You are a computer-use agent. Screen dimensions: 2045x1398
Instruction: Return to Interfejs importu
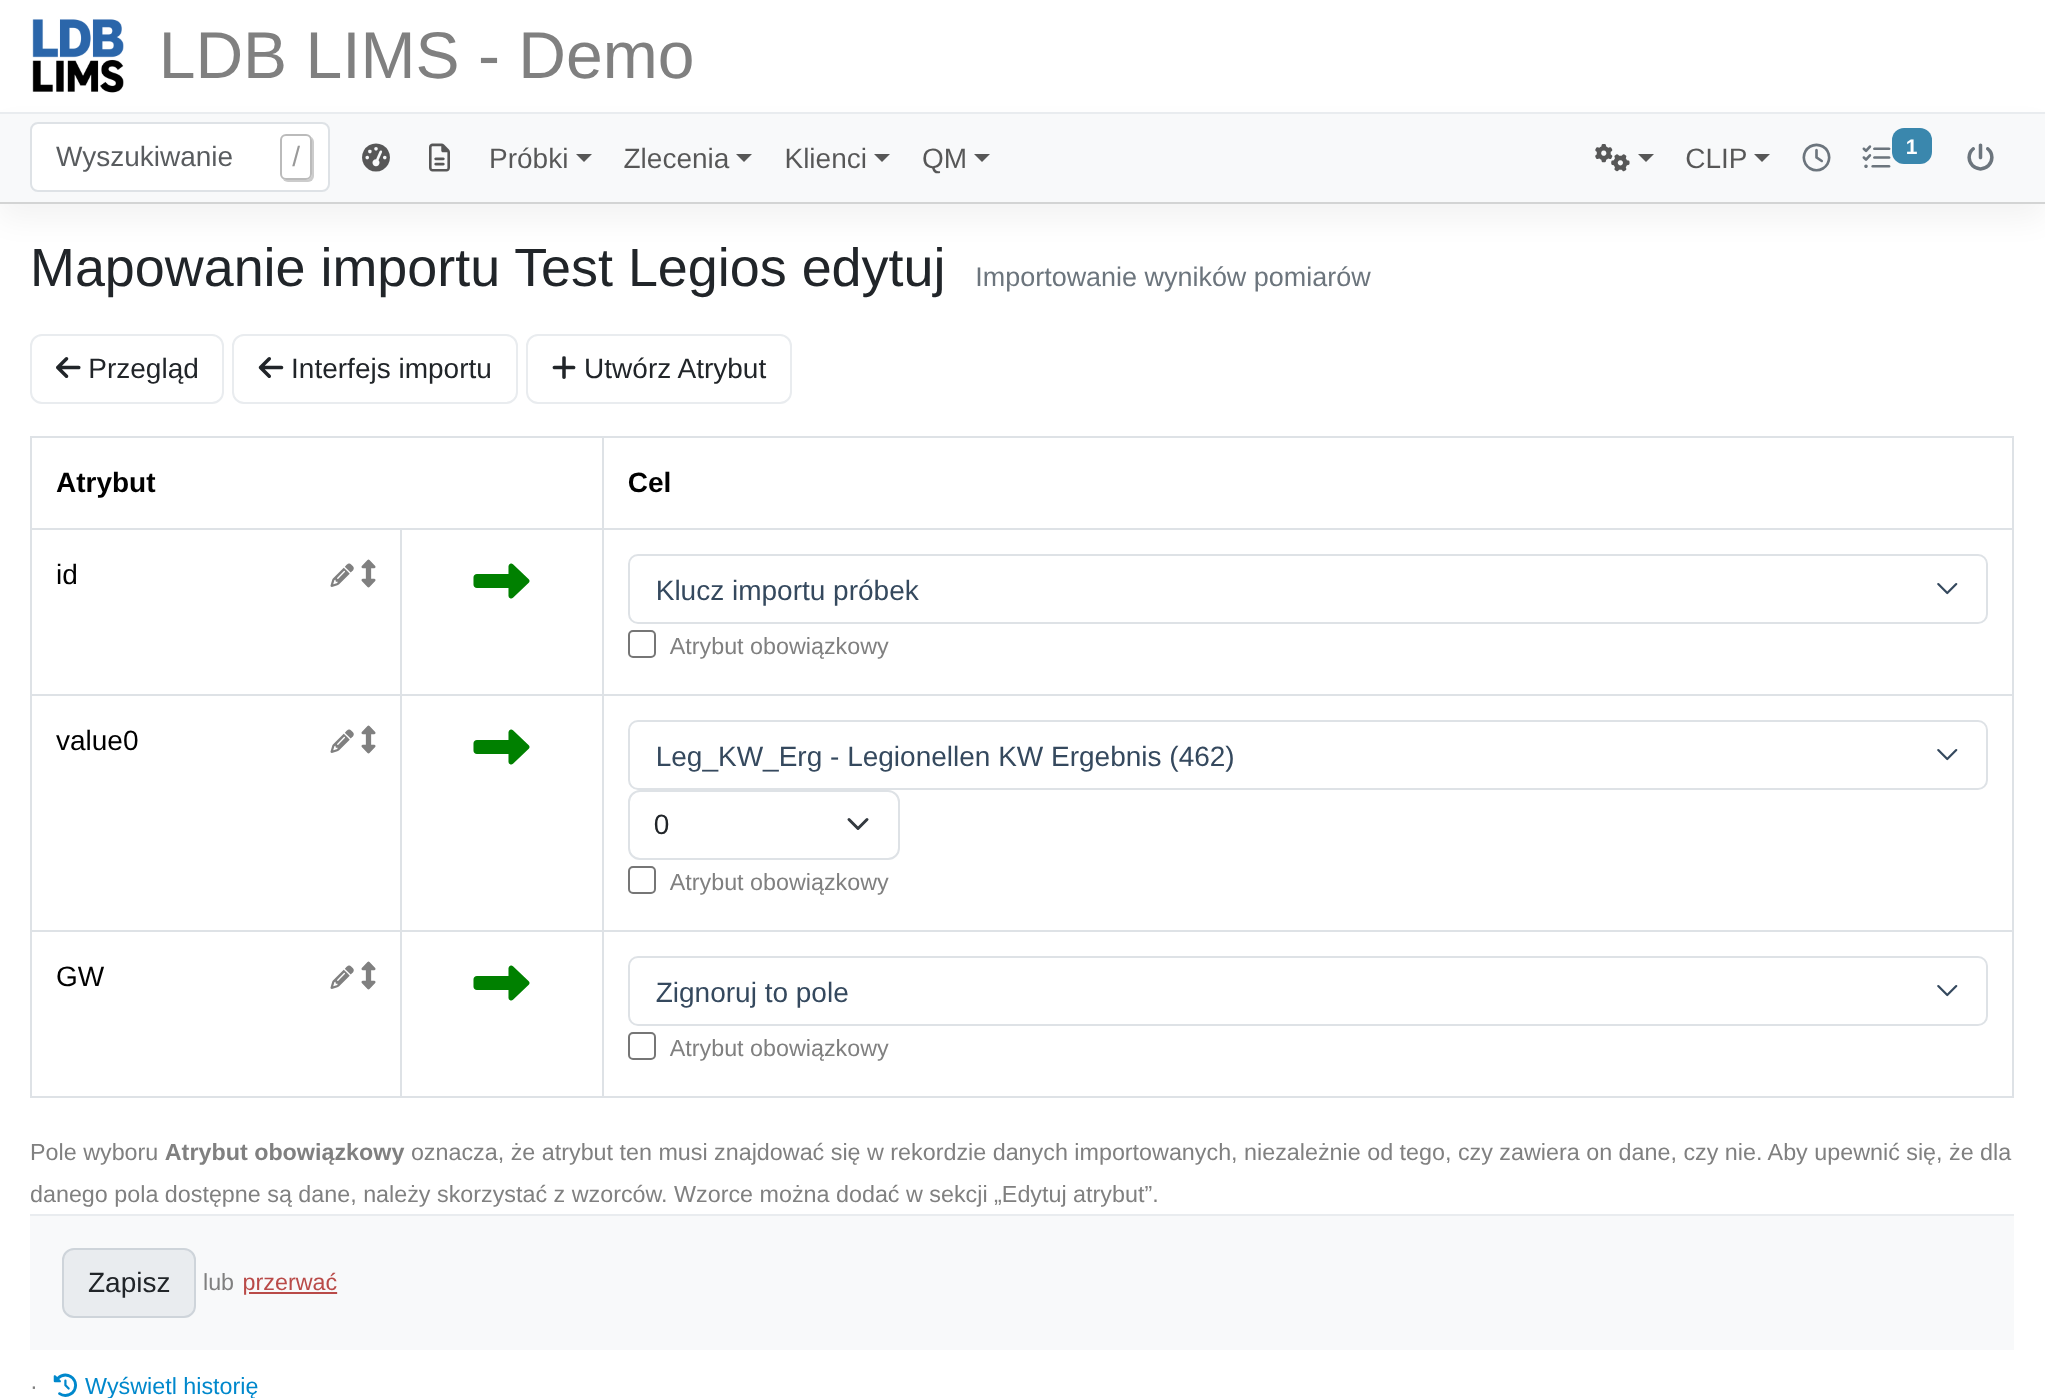click(x=375, y=369)
